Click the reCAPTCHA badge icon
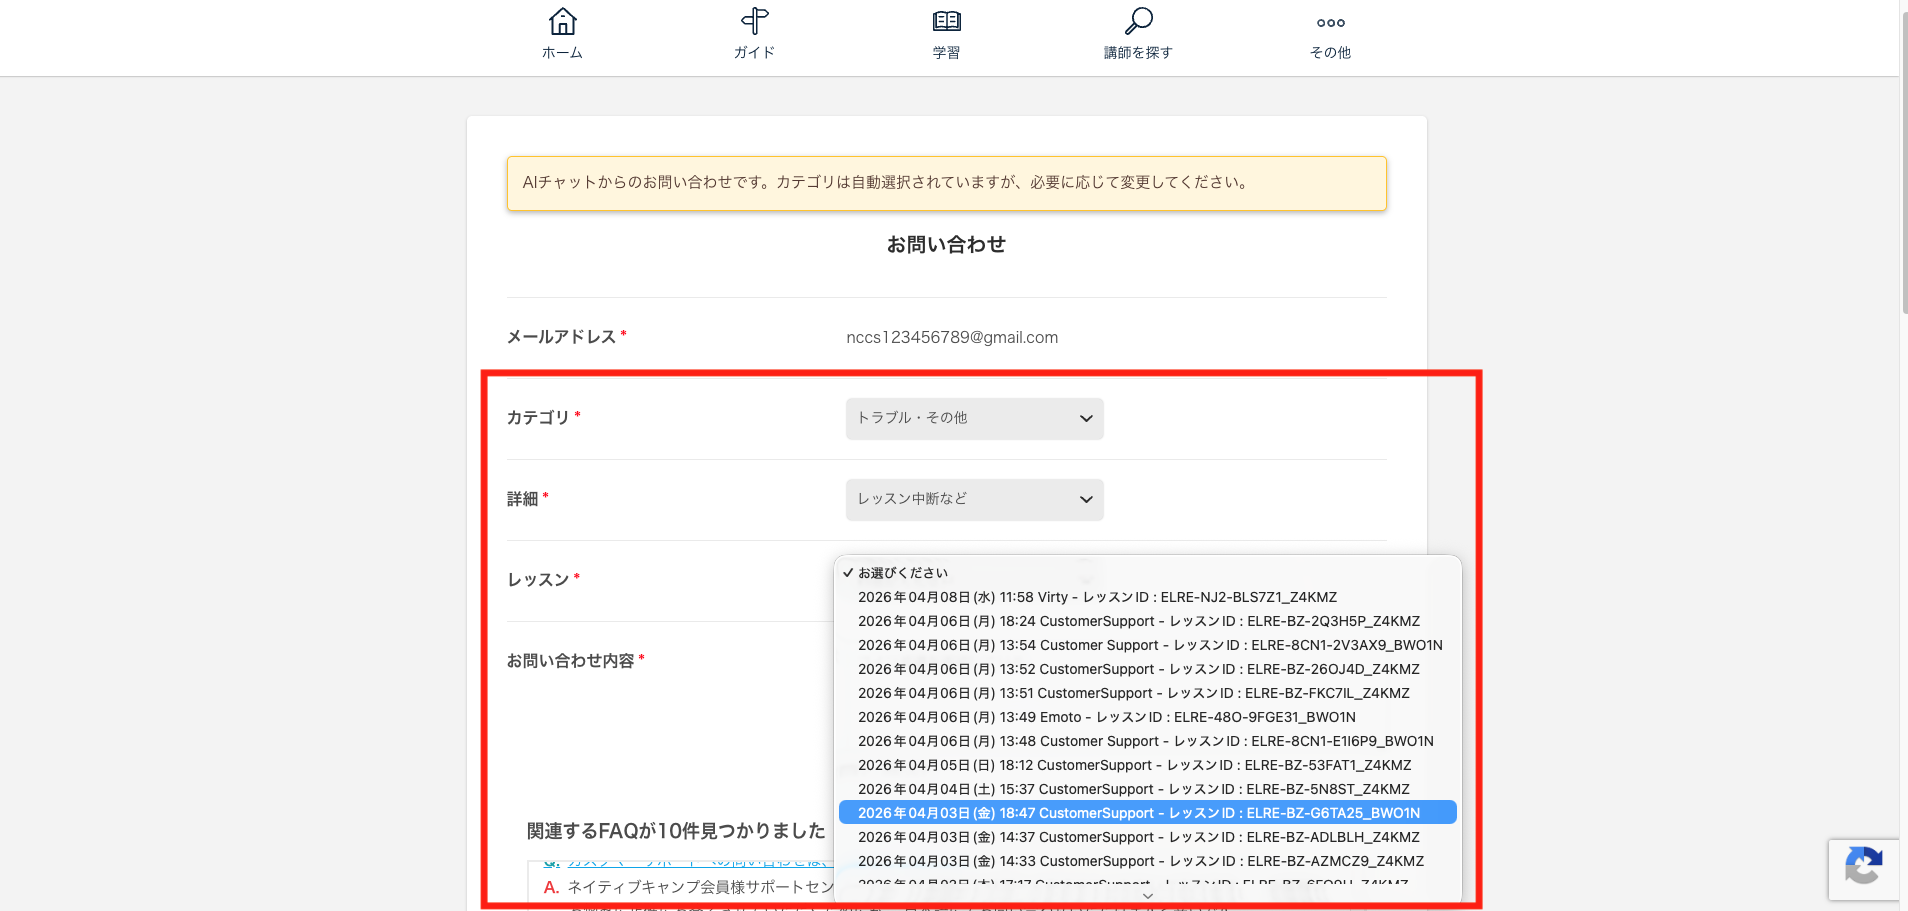1908x911 pixels. pyautogui.click(x=1863, y=867)
